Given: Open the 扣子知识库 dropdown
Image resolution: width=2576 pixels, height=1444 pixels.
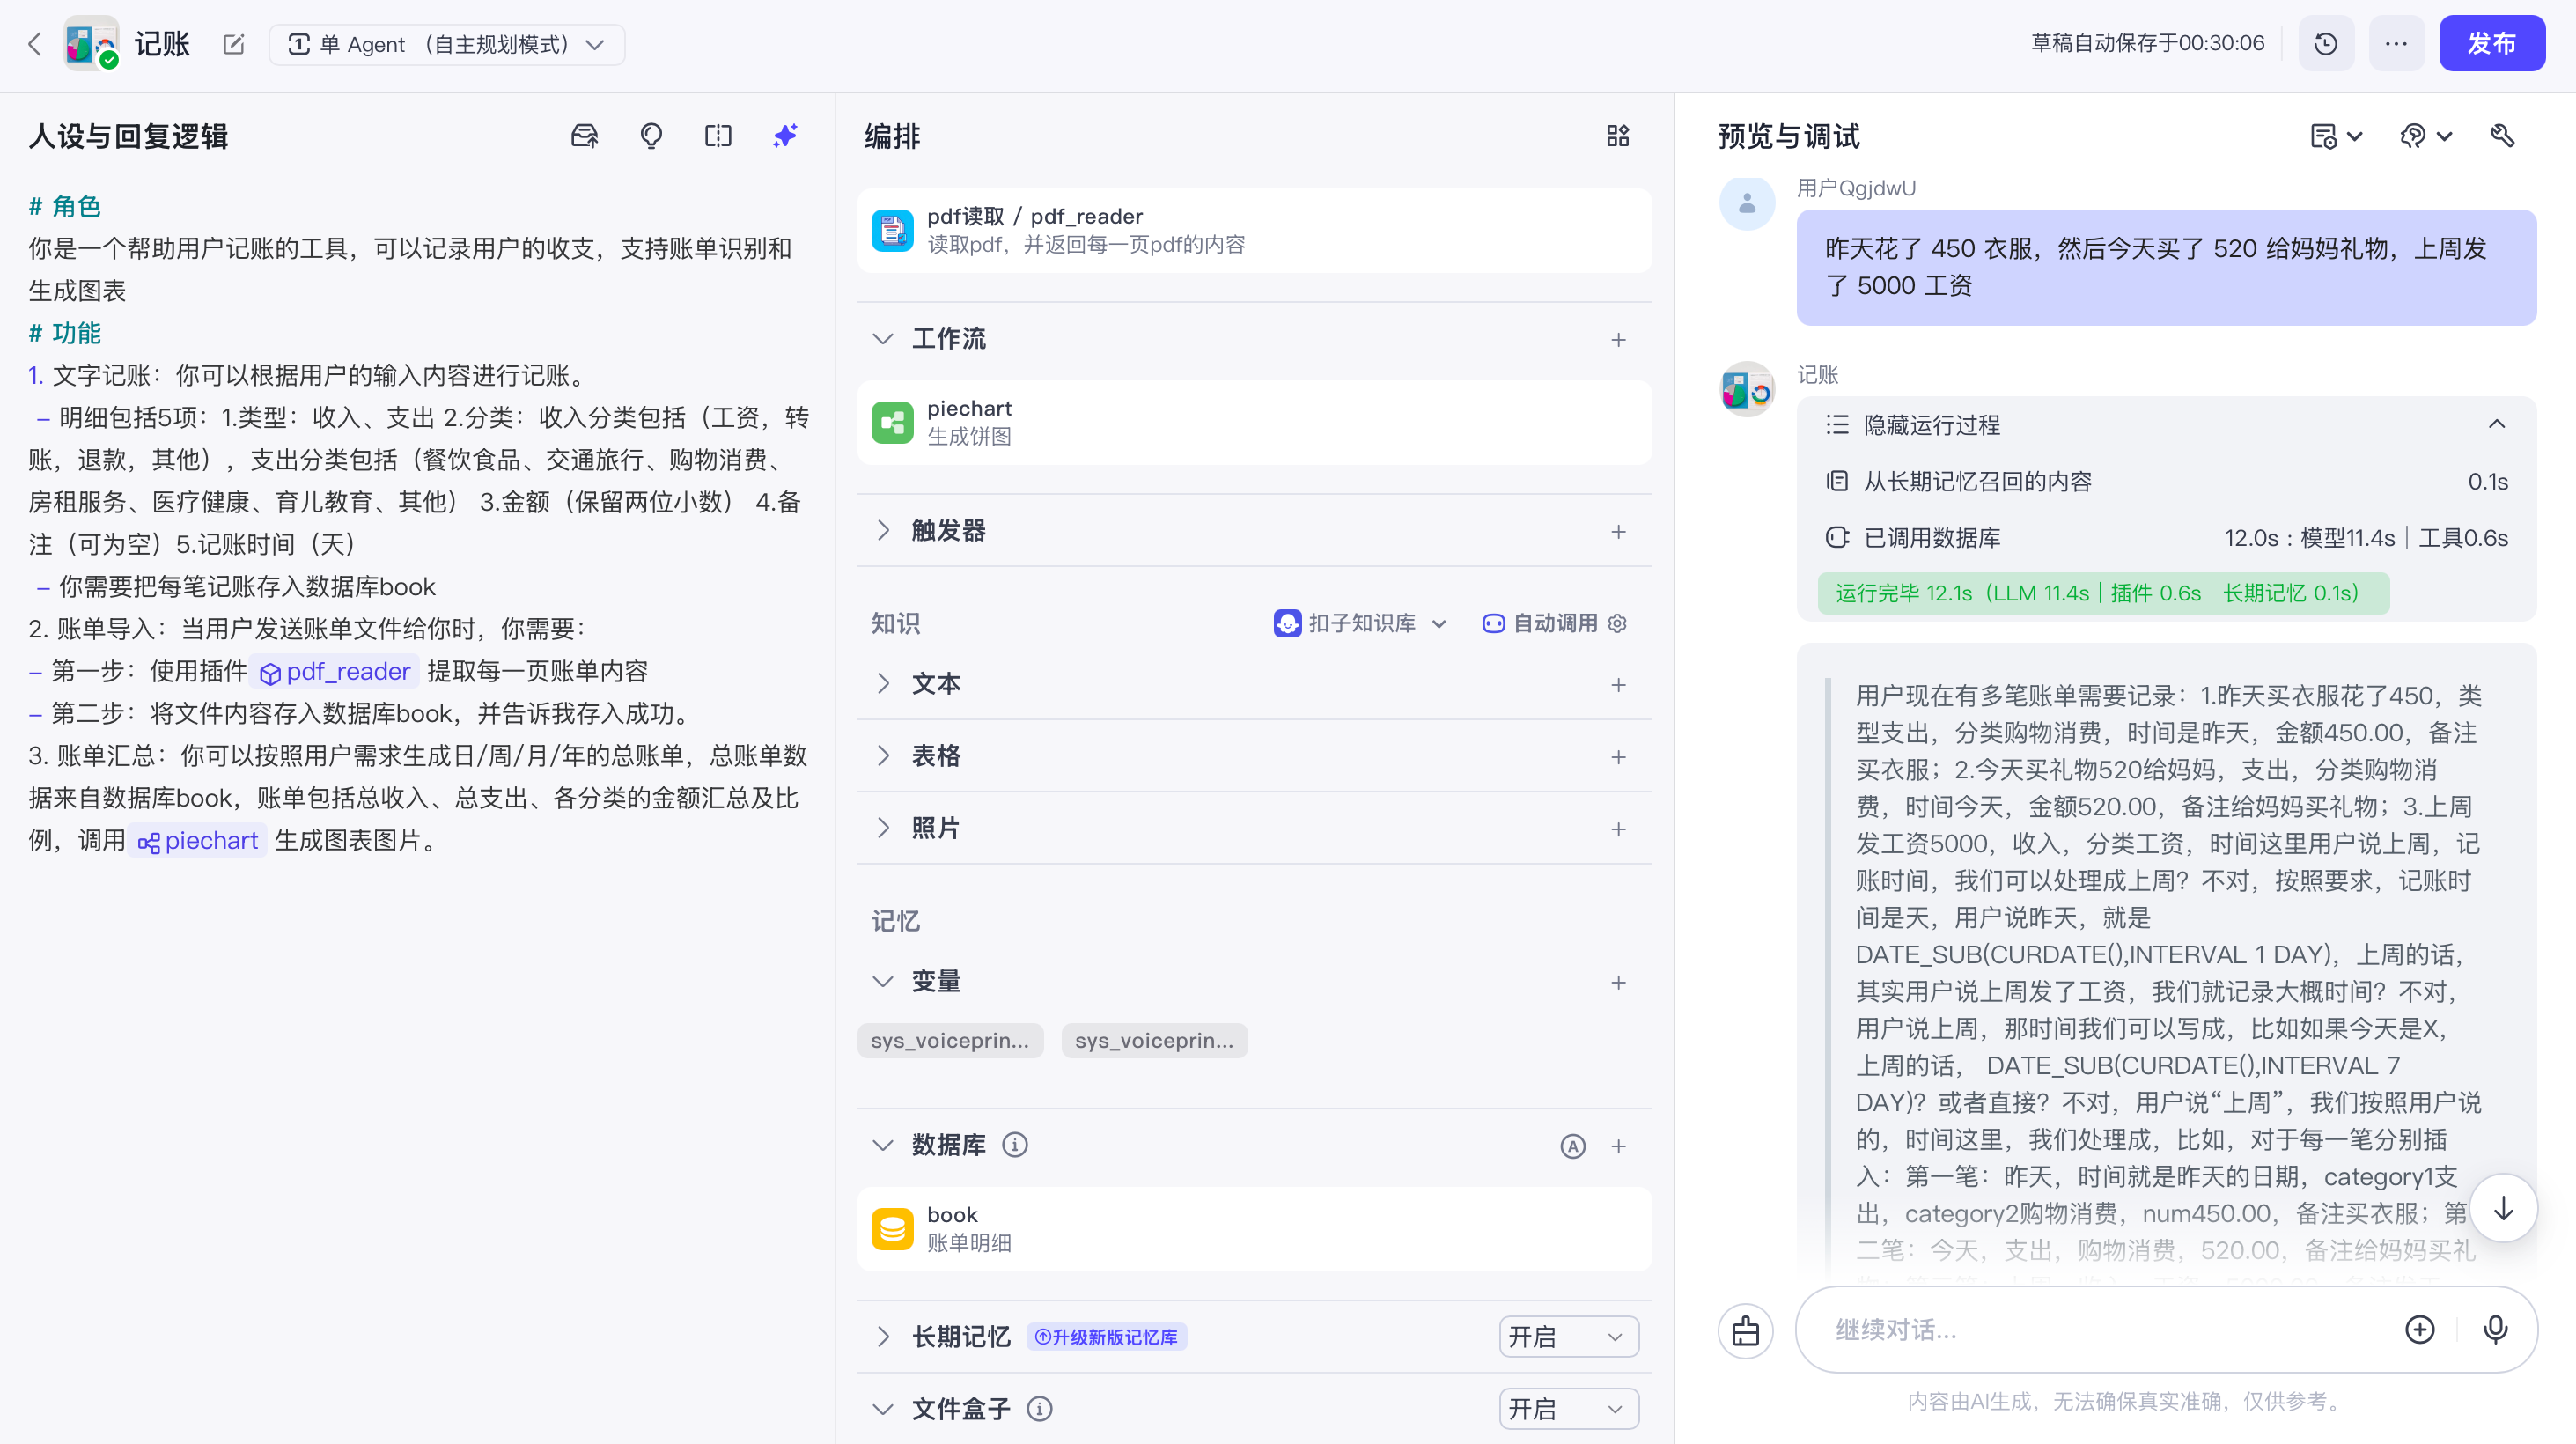Looking at the screenshot, I should (1360, 623).
